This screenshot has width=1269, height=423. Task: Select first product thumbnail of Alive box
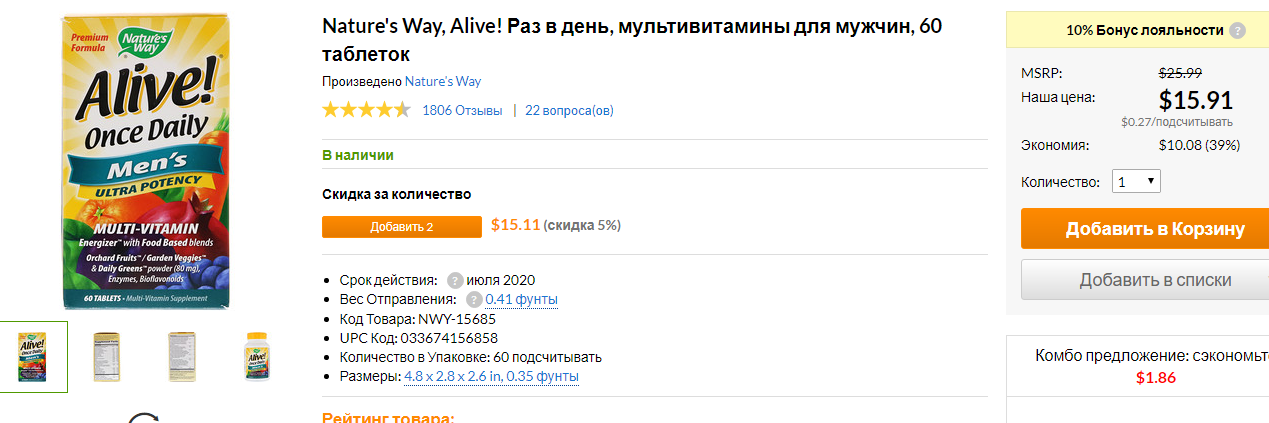click(x=34, y=357)
